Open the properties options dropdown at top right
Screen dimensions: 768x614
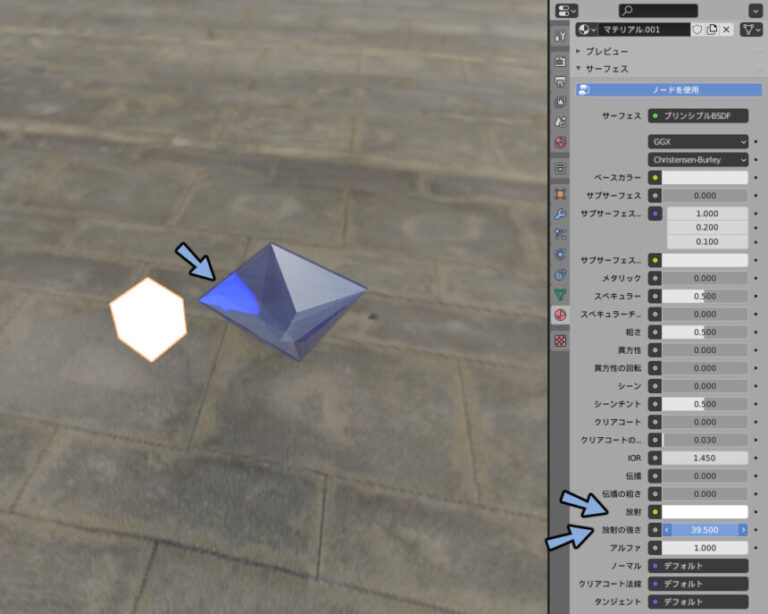pos(755,10)
